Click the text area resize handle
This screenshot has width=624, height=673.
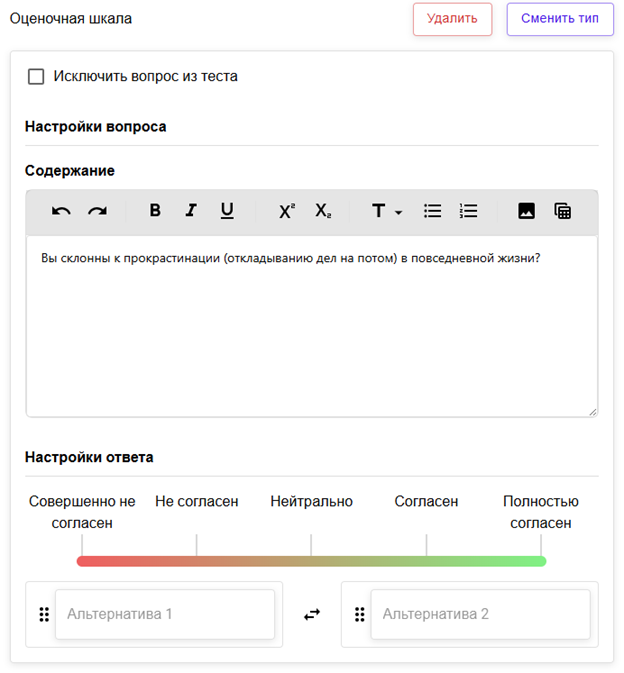[x=593, y=412]
